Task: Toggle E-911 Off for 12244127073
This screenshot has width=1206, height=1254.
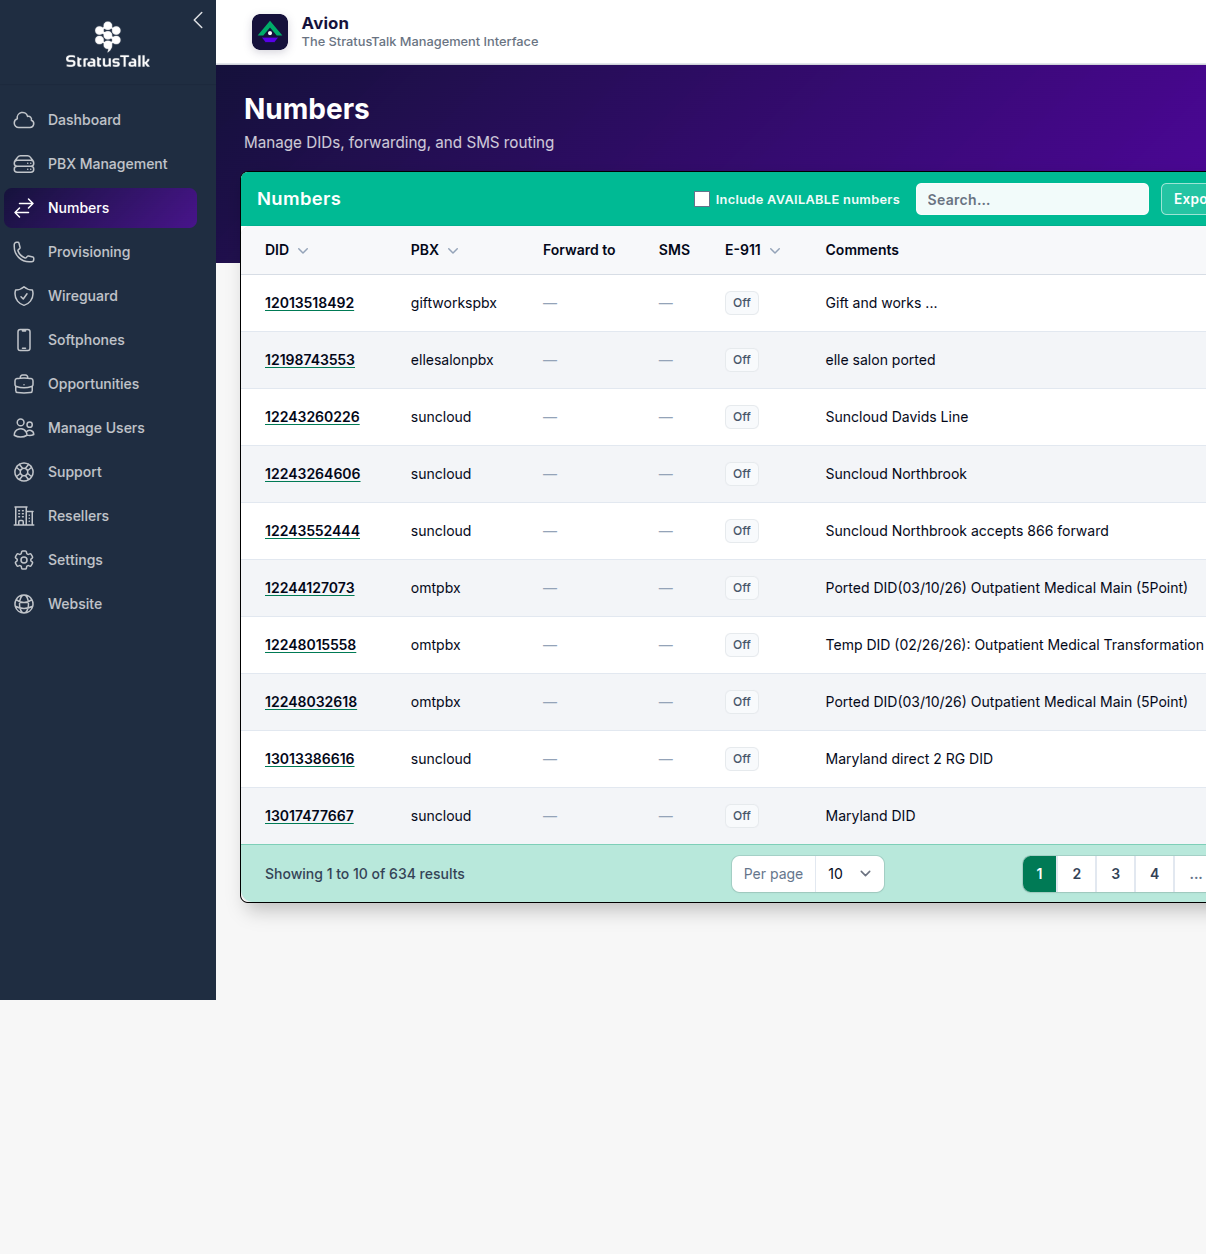Action: click(x=742, y=588)
